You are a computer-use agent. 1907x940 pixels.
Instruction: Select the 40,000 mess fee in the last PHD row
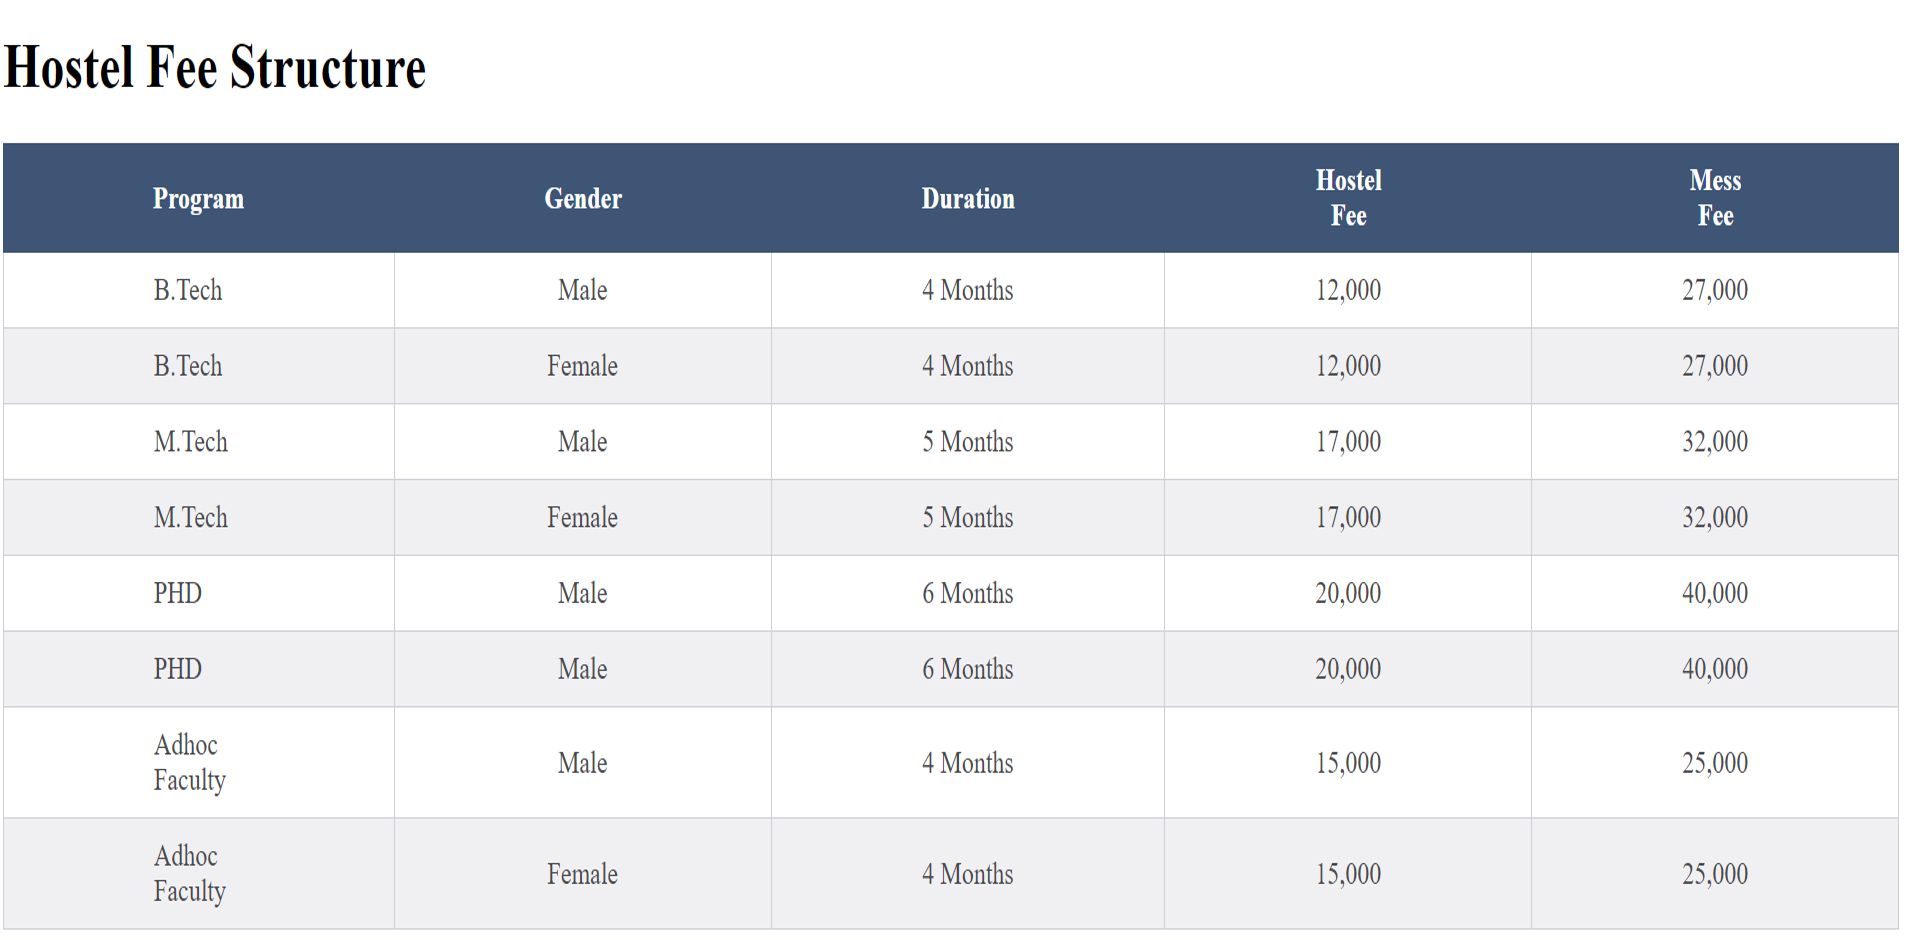[x=1715, y=669]
